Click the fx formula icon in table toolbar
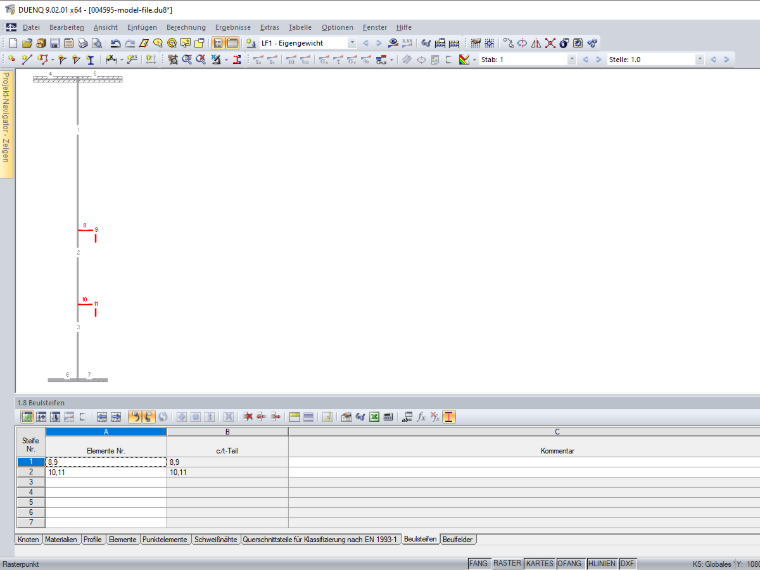760x570 pixels. tap(421, 417)
